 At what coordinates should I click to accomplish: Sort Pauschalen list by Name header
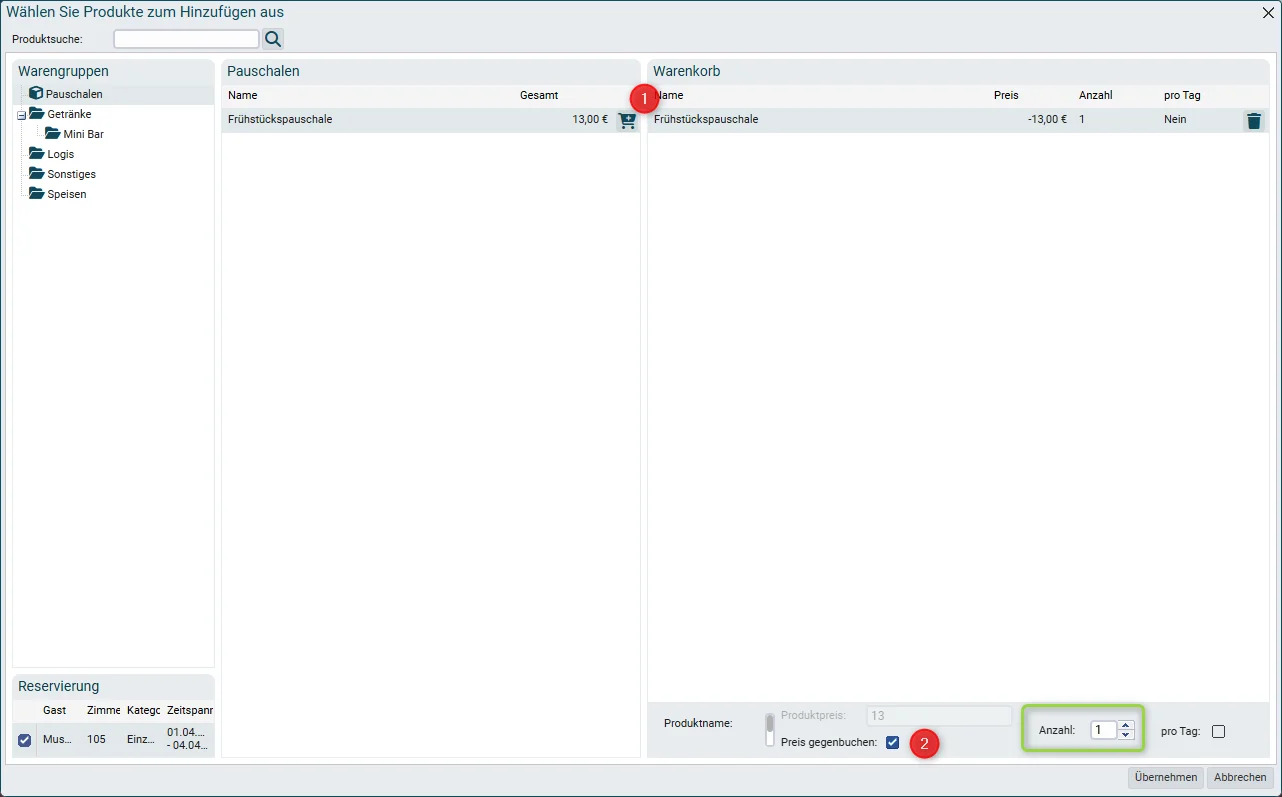coord(243,95)
